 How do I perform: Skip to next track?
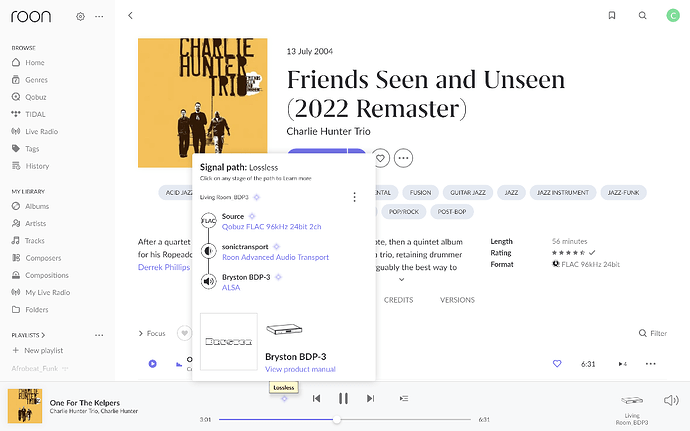[371, 398]
